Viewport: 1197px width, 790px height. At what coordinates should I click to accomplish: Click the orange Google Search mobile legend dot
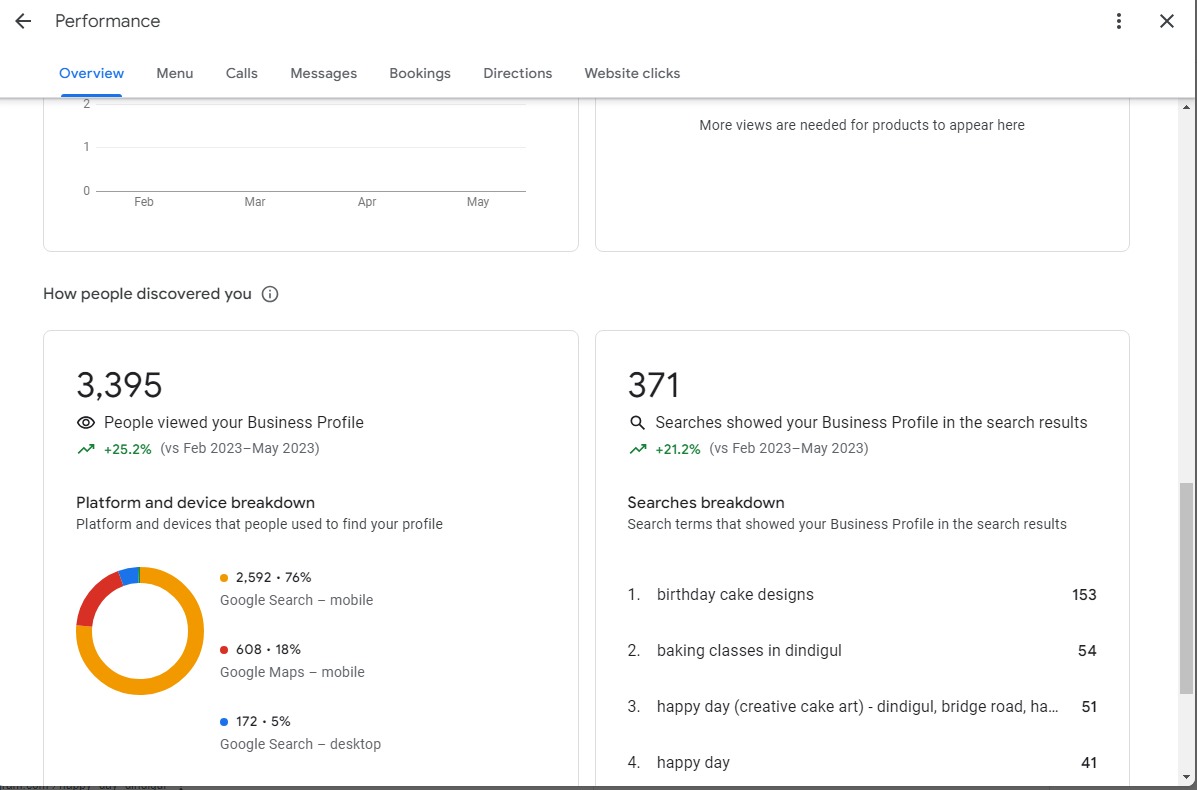pyautogui.click(x=224, y=578)
